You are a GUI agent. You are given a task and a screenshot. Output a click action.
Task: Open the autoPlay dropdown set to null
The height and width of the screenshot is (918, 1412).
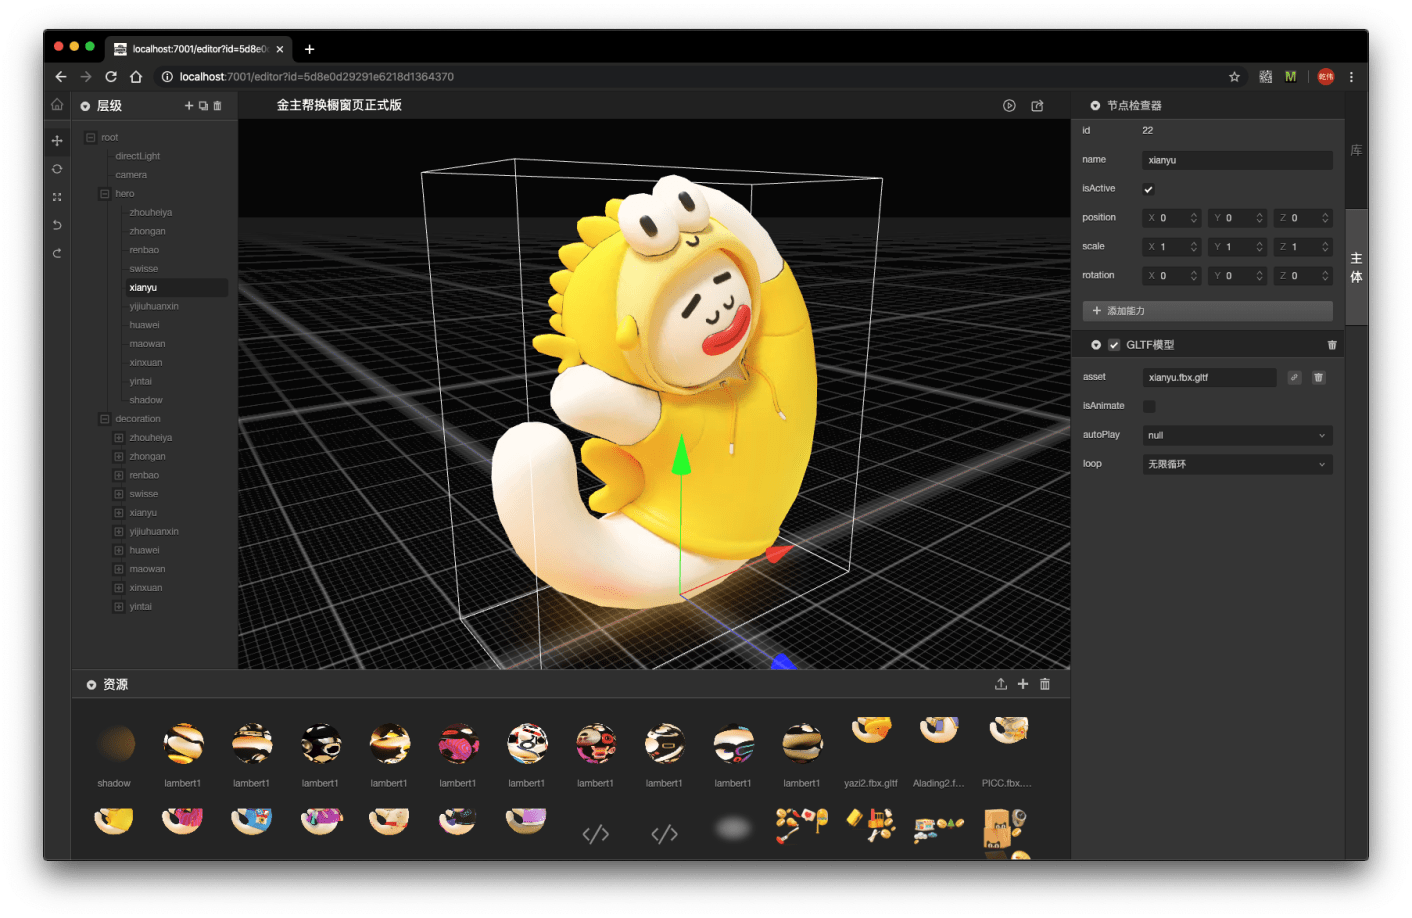(1237, 435)
